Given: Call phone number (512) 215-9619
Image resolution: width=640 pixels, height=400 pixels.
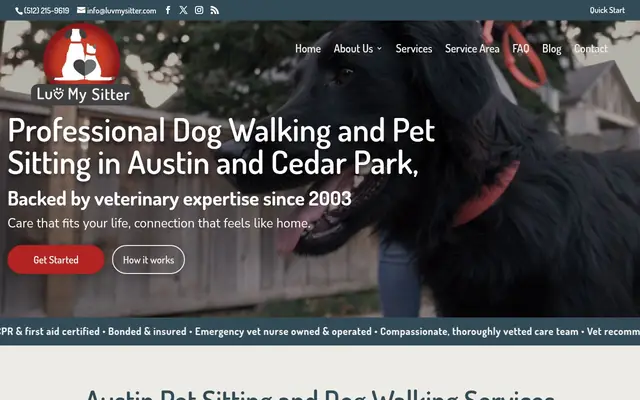Looking at the screenshot, I should [47, 11].
